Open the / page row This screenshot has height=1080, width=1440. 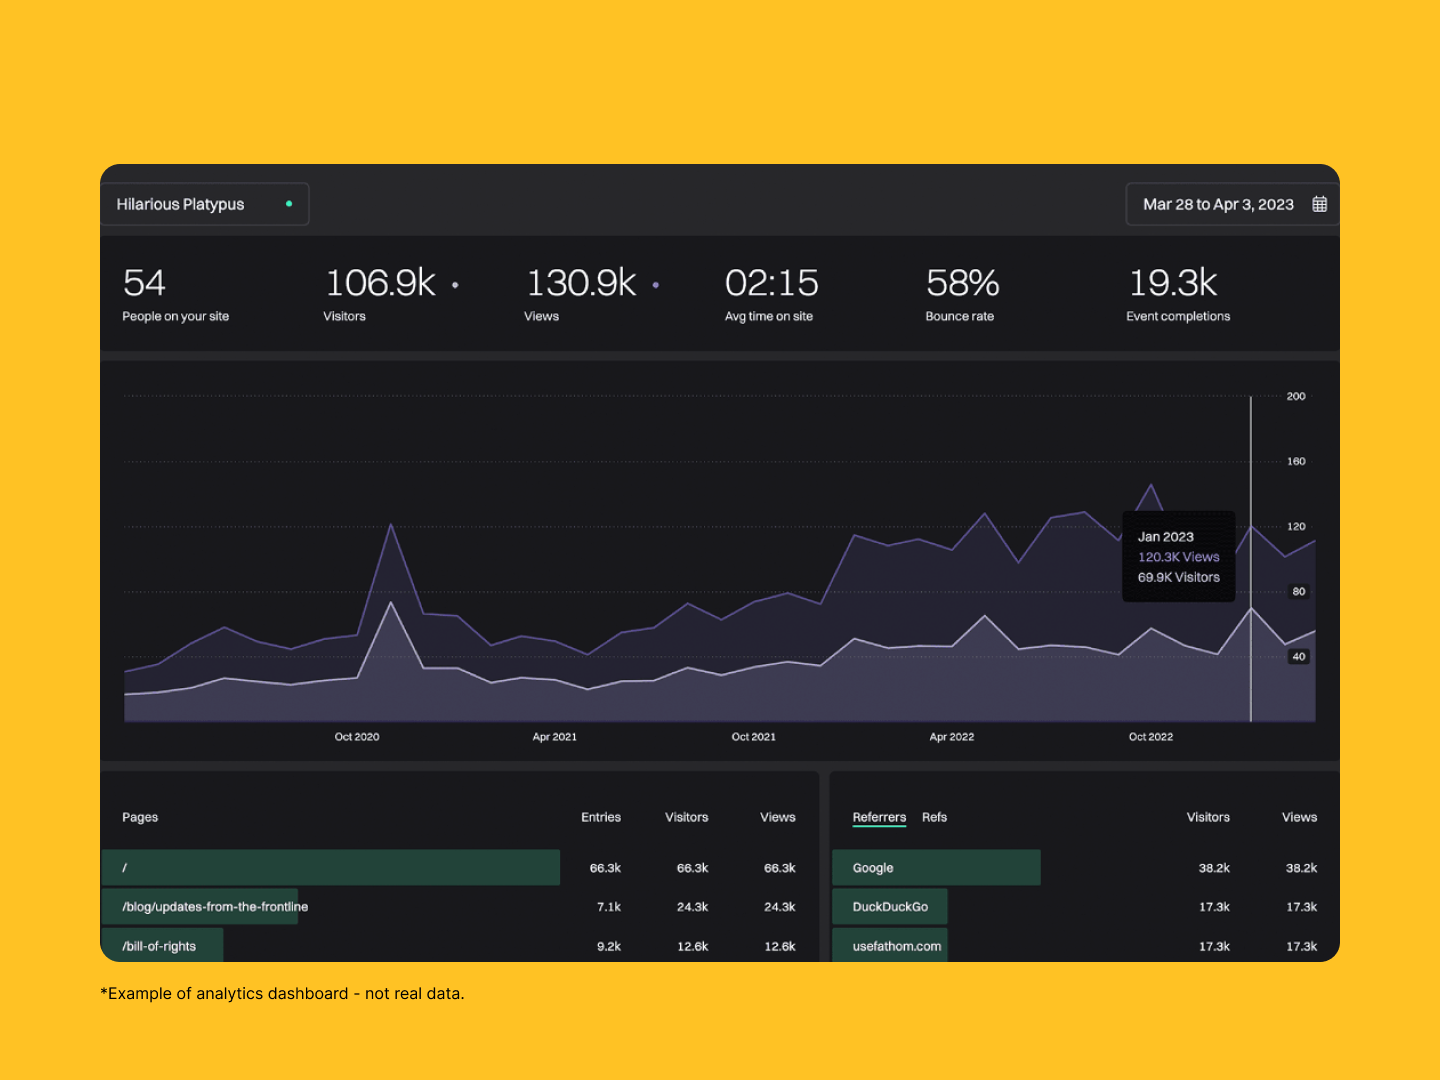(x=460, y=868)
